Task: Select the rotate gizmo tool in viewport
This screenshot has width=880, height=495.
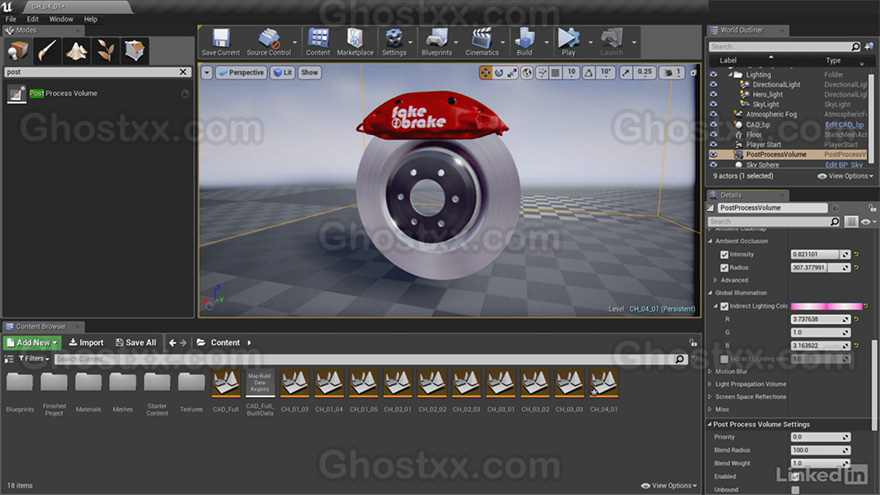Action: [x=499, y=72]
